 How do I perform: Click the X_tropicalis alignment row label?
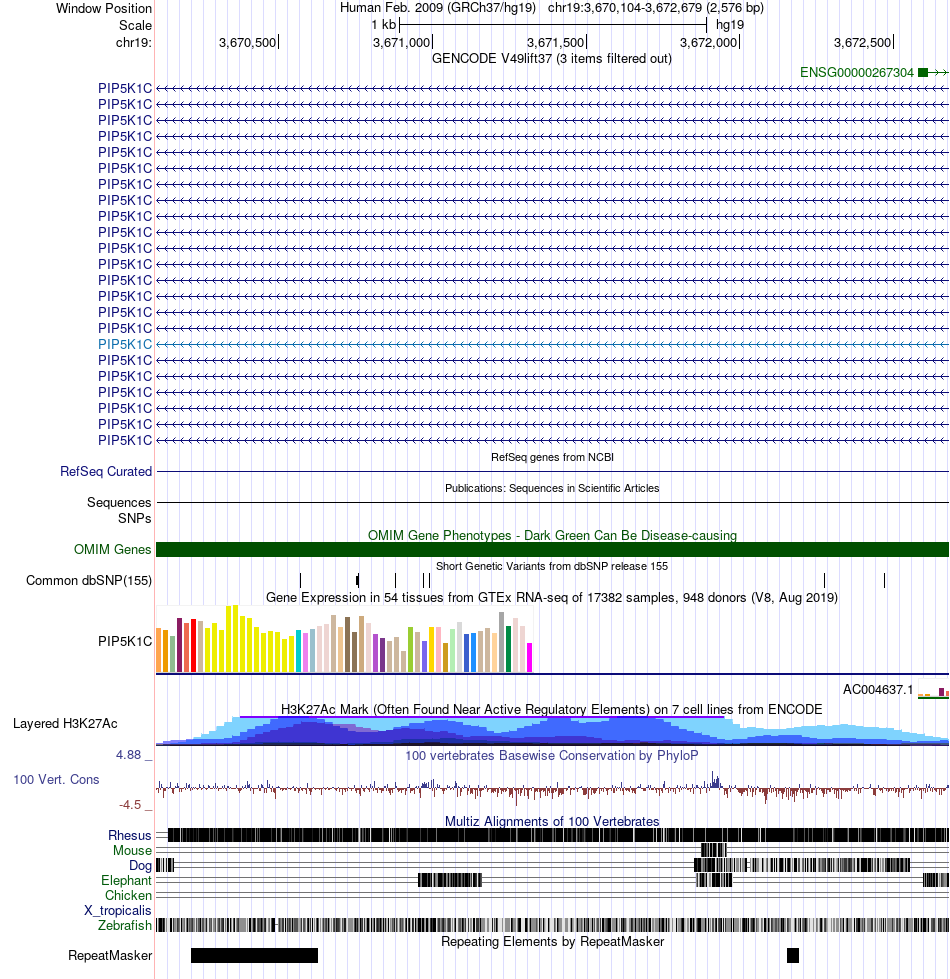pos(118,910)
